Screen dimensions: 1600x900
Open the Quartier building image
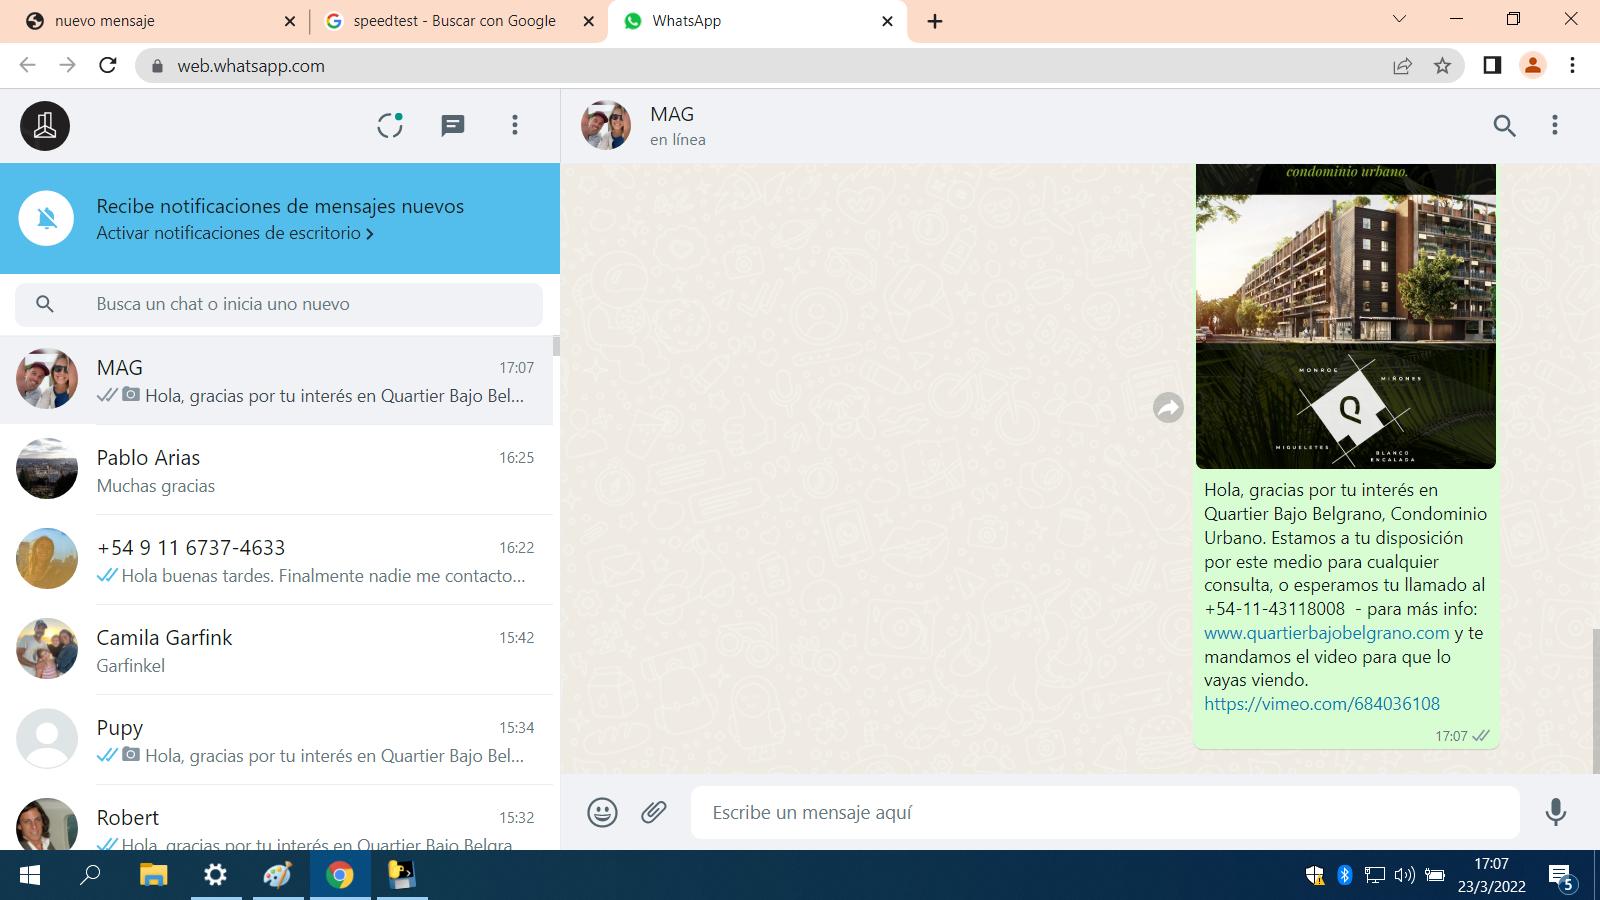pyautogui.click(x=1346, y=316)
